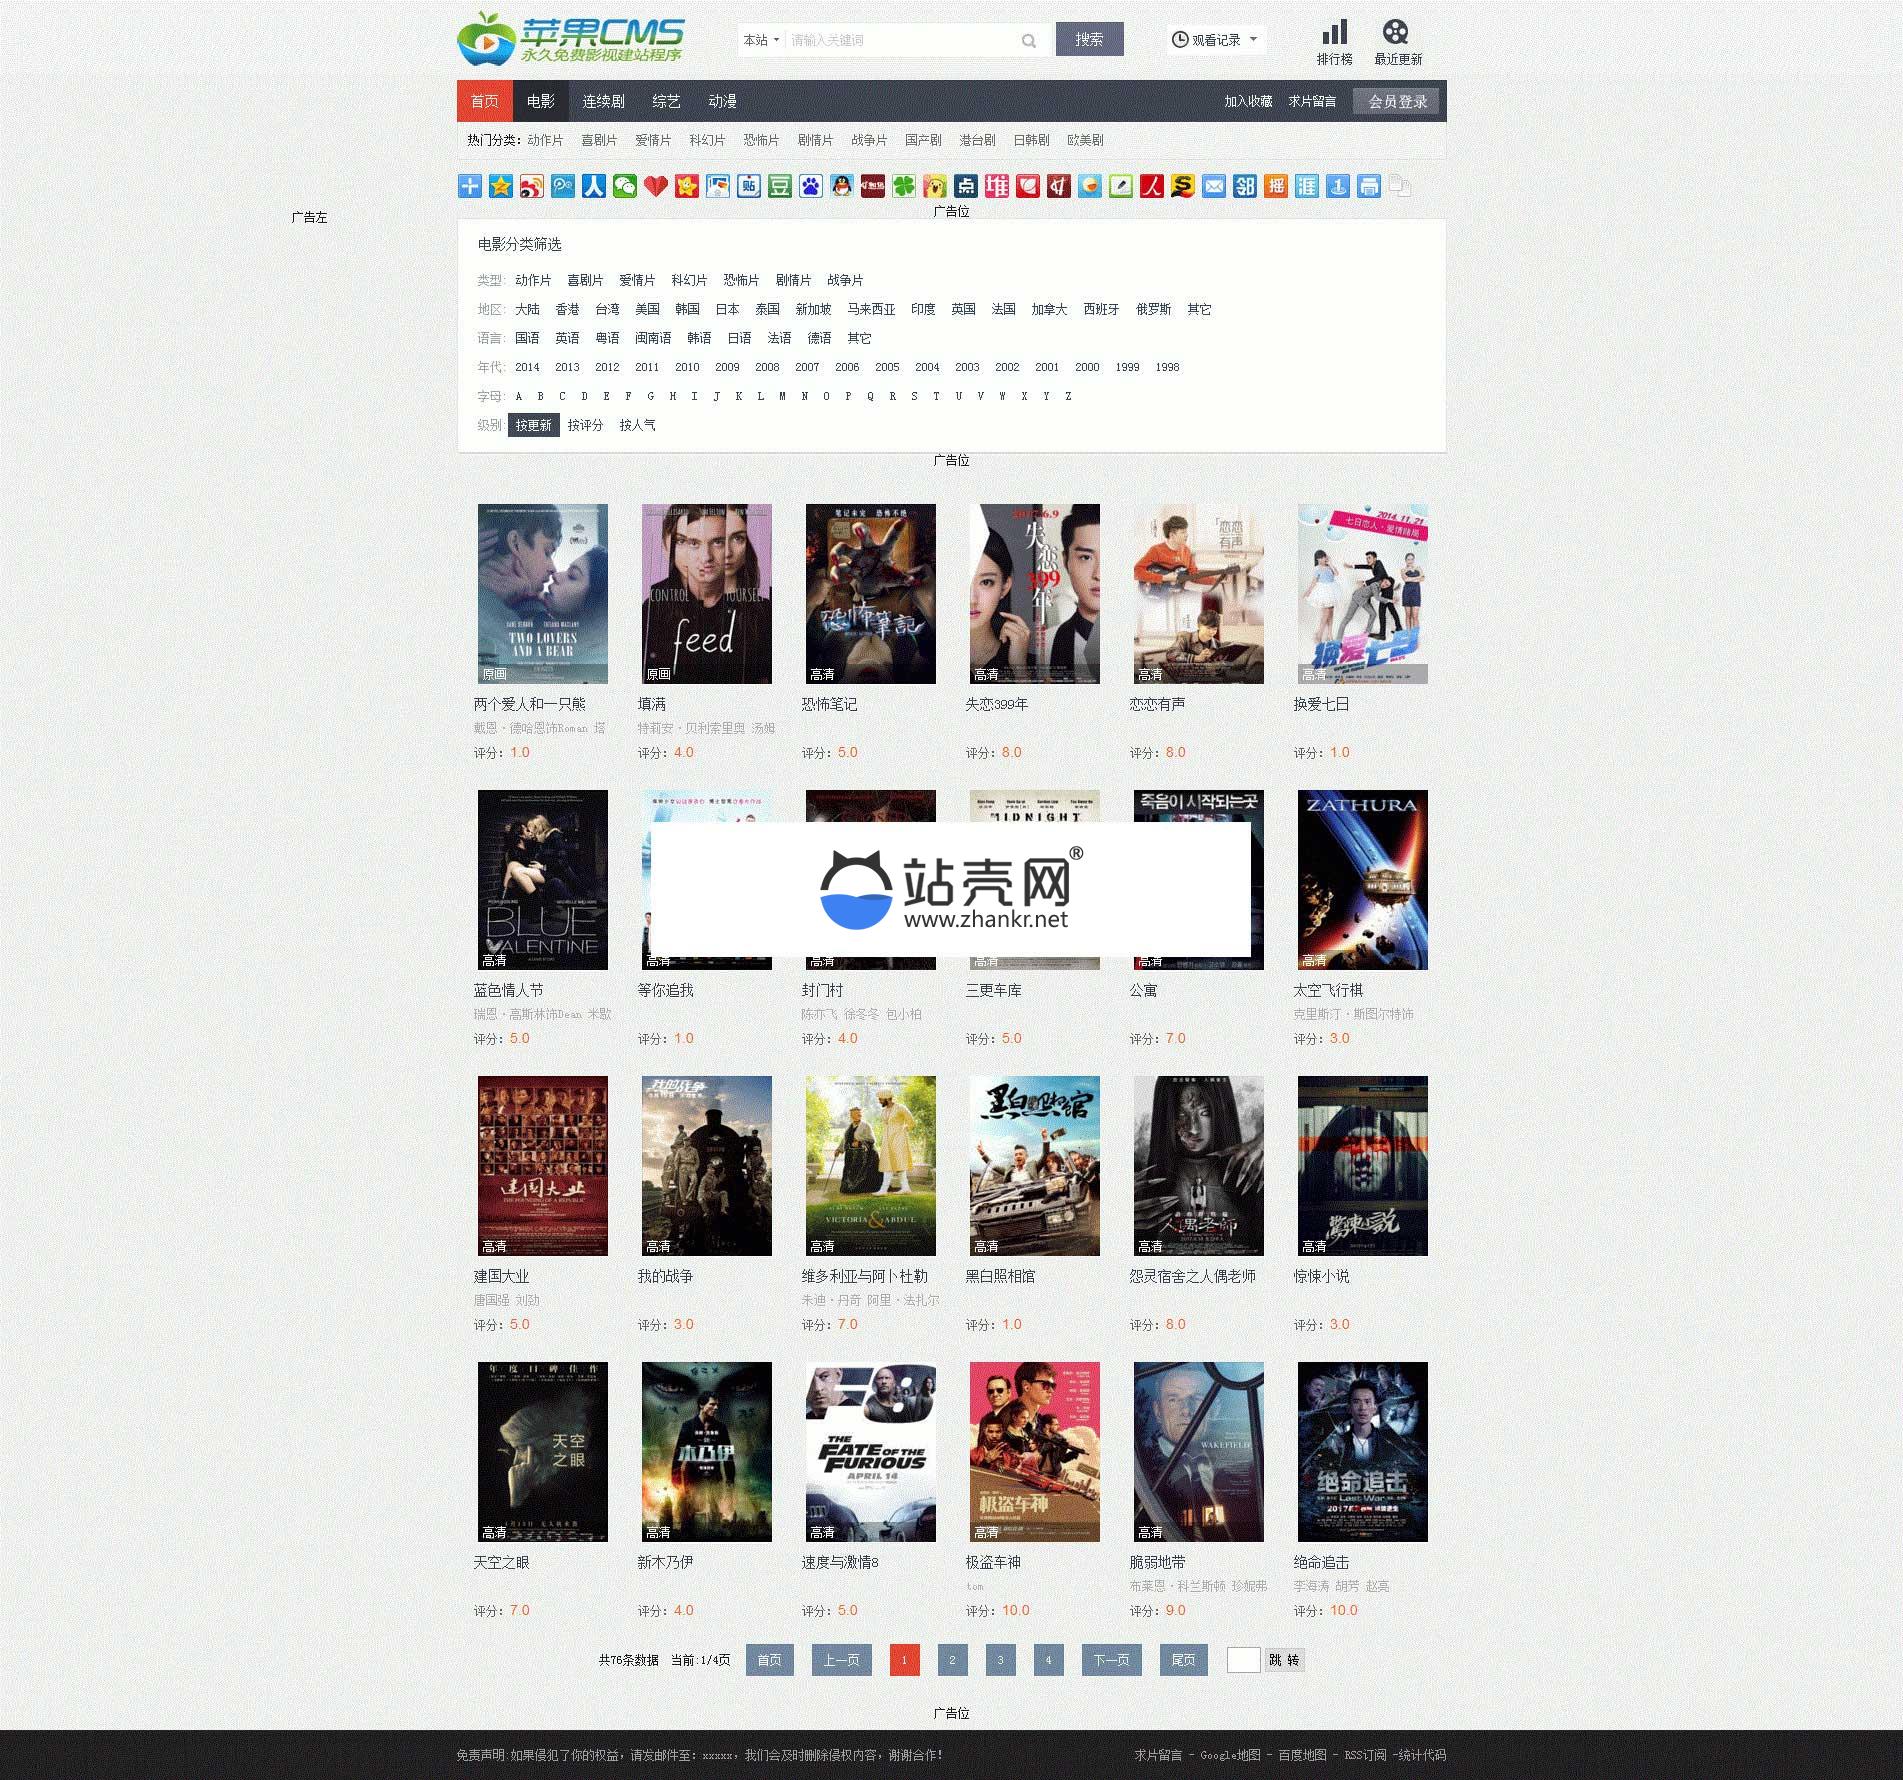Share to Renren blue person icon
The width and height of the screenshot is (1903, 1780).
click(593, 186)
